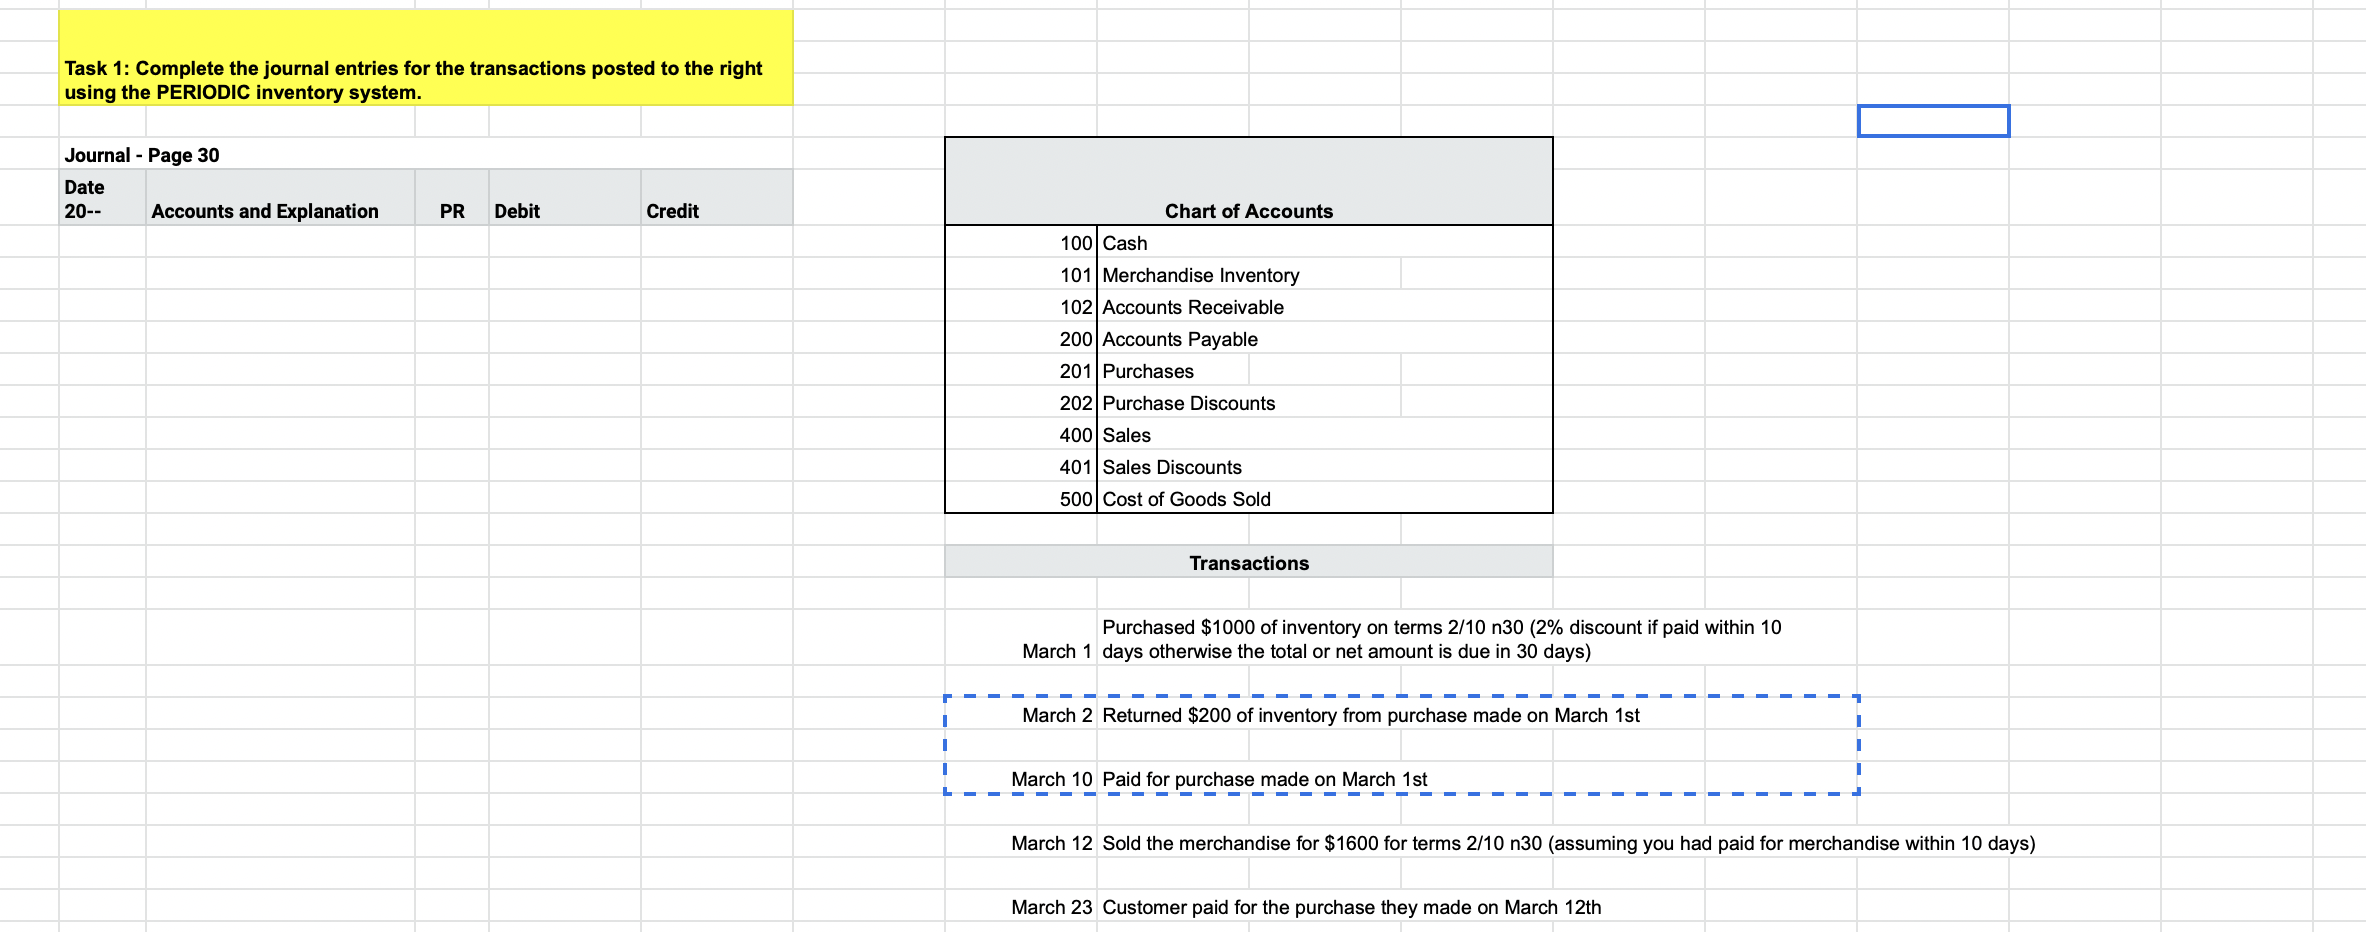This screenshot has height=932, width=2366.
Task: Click the "Sales Discounts" account name
Action: click(1172, 467)
